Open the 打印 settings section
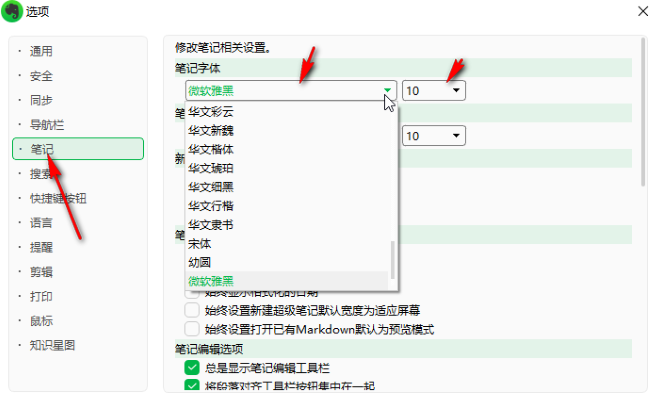The height and width of the screenshot is (395, 650). [x=41, y=296]
